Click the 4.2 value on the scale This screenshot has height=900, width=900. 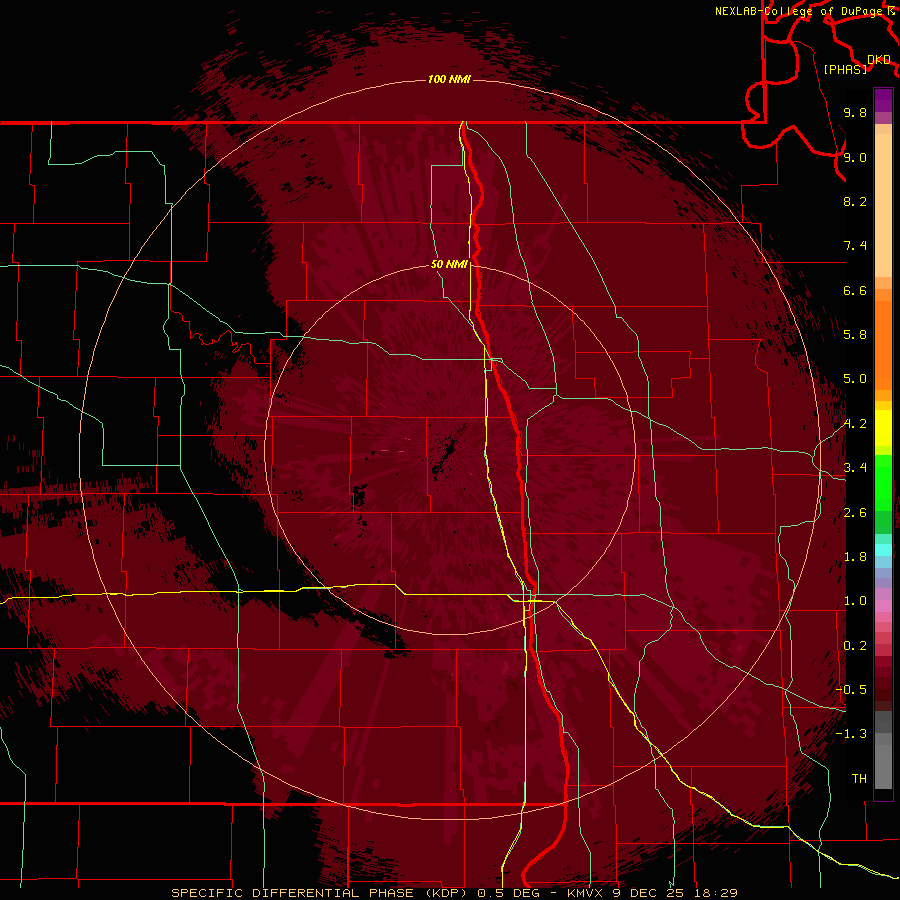tap(855, 424)
